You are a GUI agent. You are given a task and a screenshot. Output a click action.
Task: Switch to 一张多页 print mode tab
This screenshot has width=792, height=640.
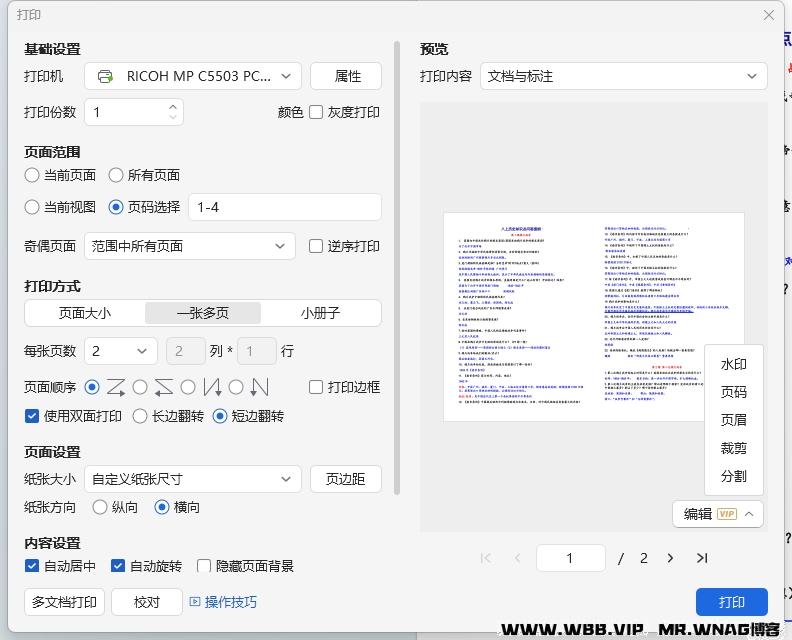tap(203, 313)
